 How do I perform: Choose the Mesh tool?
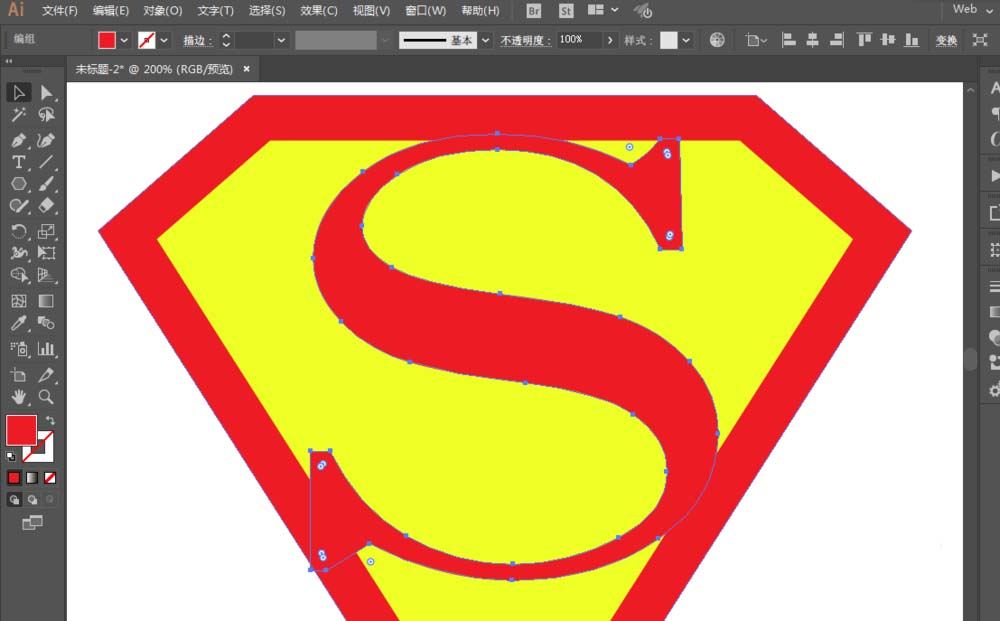tap(18, 300)
